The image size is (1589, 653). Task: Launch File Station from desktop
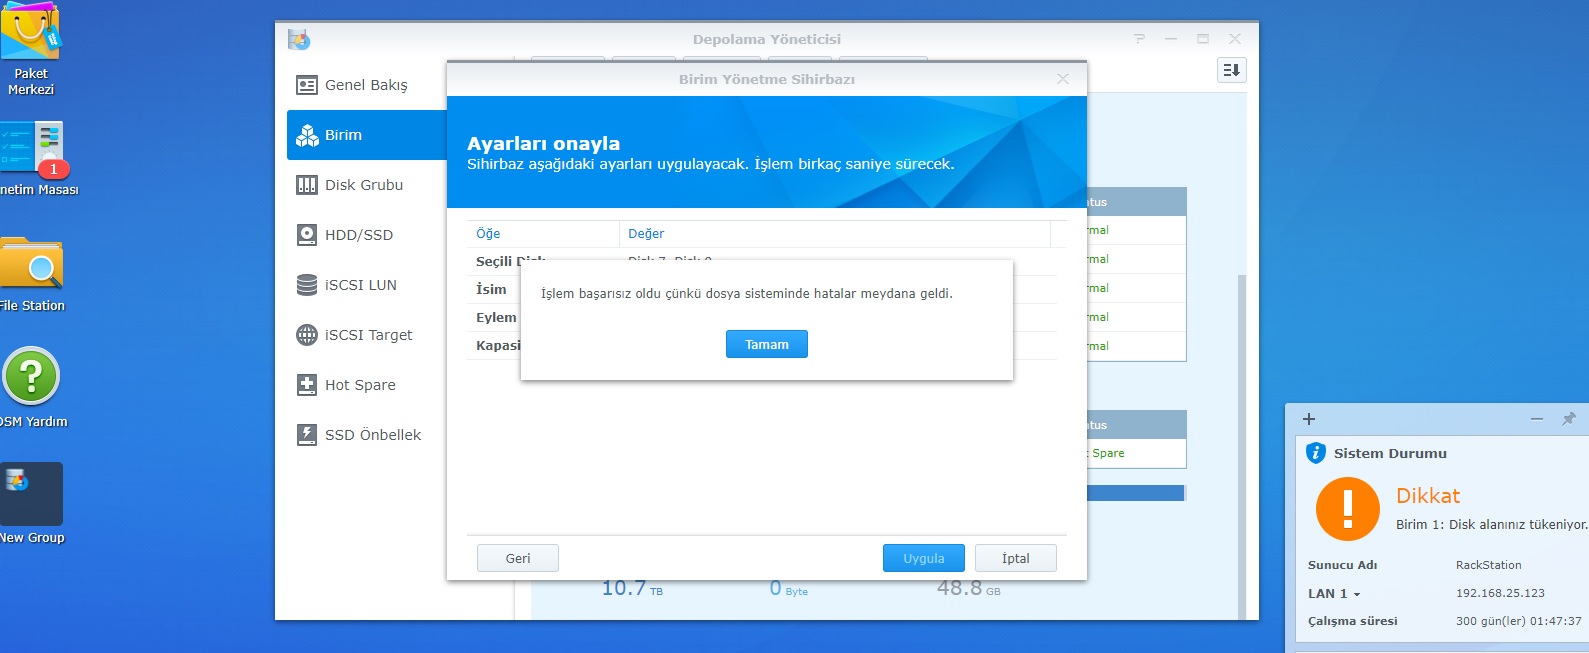tap(31, 265)
